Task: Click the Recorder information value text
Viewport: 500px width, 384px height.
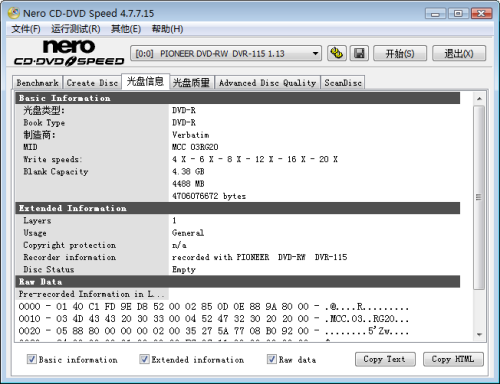Action: pos(259,257)
